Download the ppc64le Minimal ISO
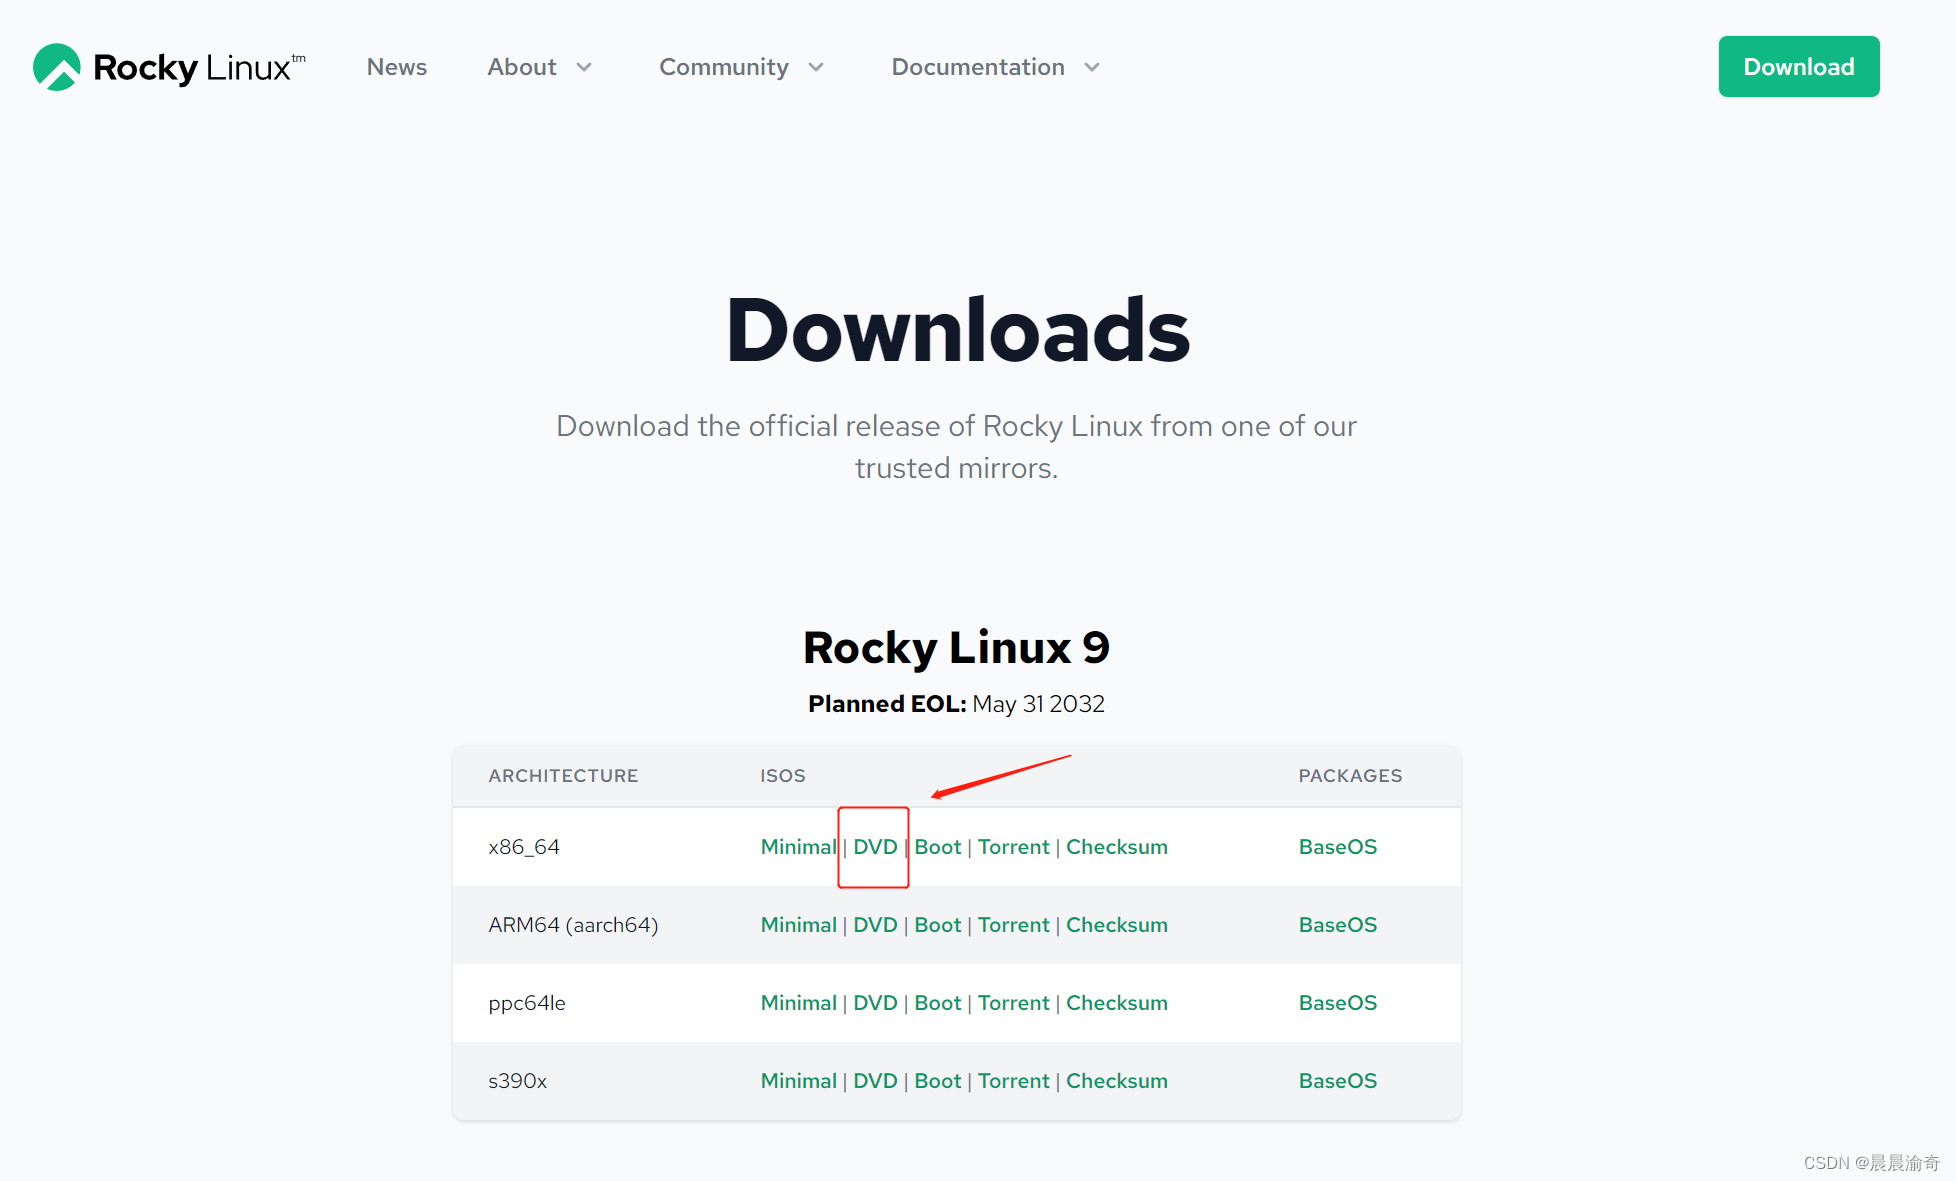This screenshot has width=1956, height=1181. point(798,1003)
